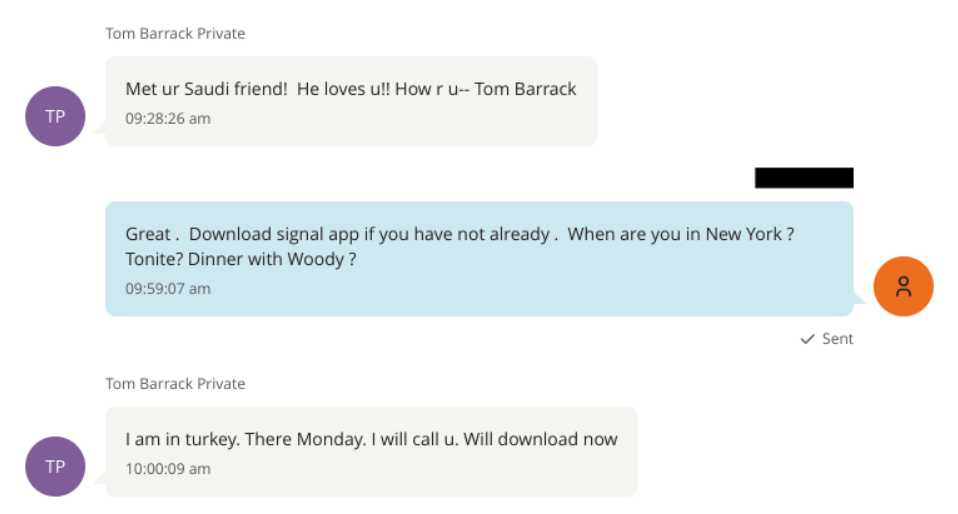The image size is (958, 514).
Task: Click the checkmark icon next to Sent
Action: (807, 339)
